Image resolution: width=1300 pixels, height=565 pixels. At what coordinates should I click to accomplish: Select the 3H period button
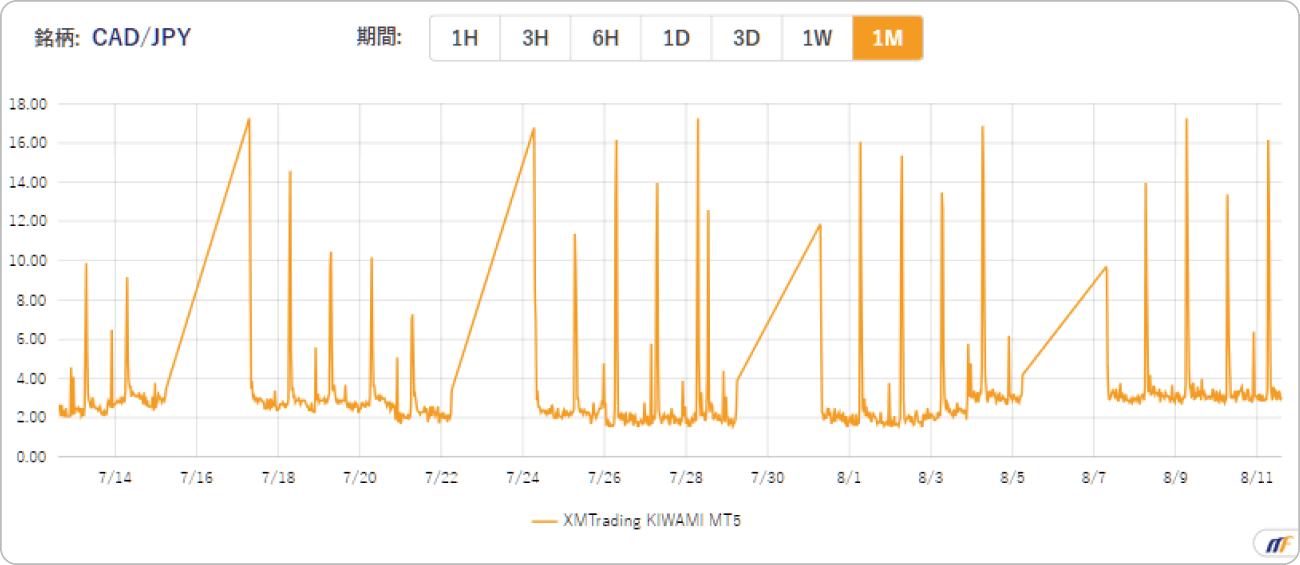(535, 39)
